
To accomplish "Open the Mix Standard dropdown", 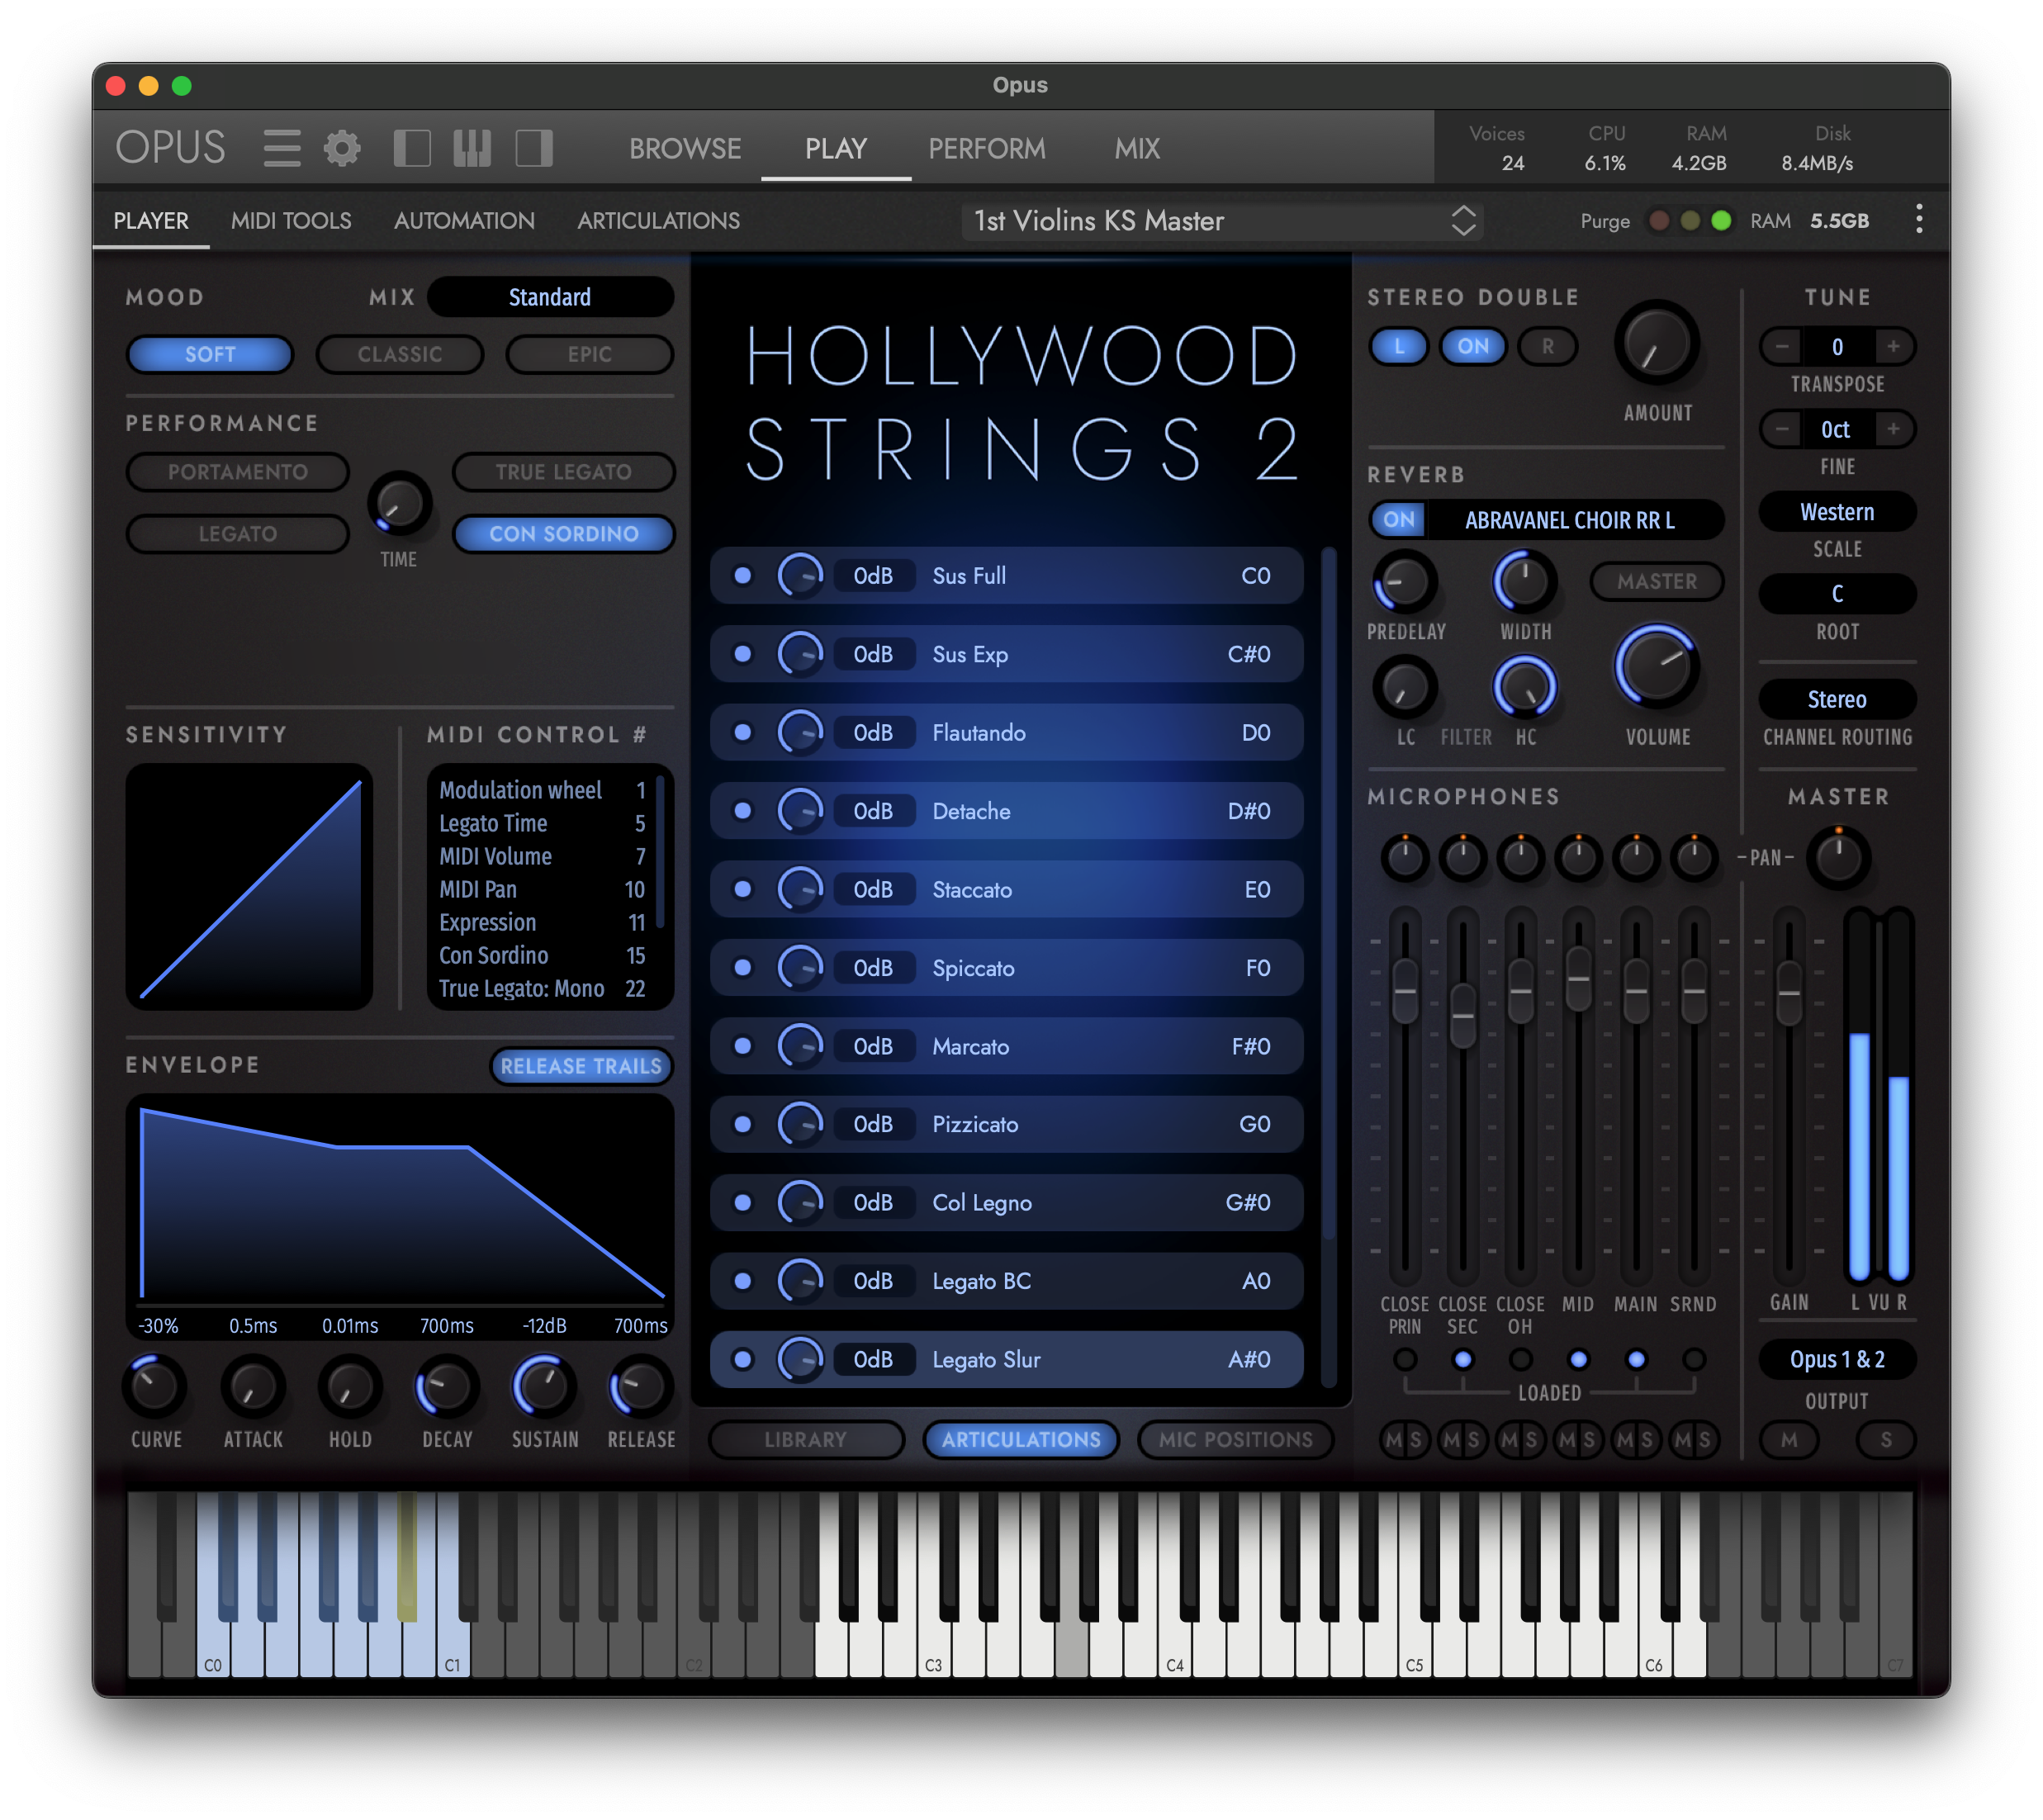I will point(550,297).
